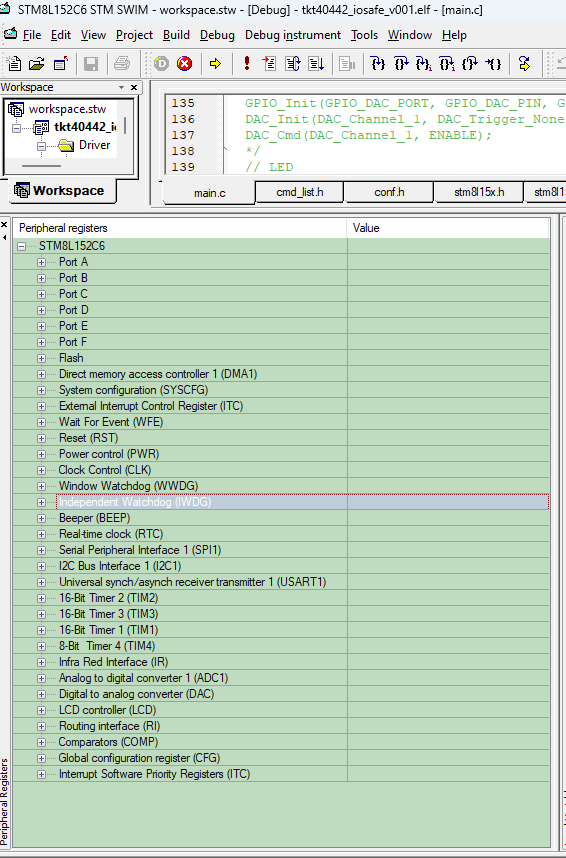Click the Step Over ASM icon
This screenshot has width=566, height=858.
tap(447, 64)
